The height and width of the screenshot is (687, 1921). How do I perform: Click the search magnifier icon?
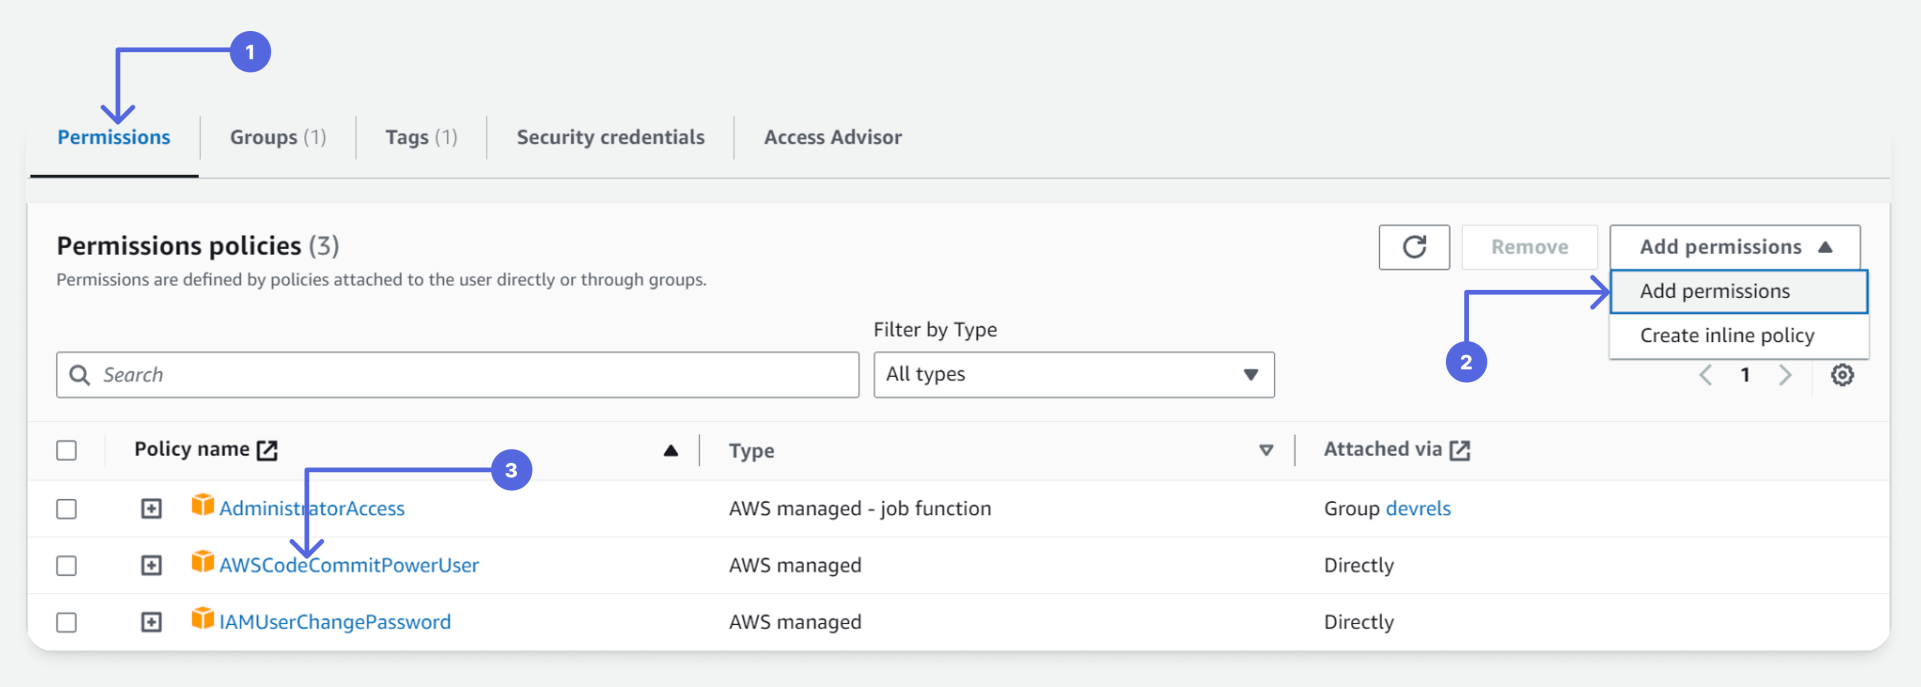(80, 375)
